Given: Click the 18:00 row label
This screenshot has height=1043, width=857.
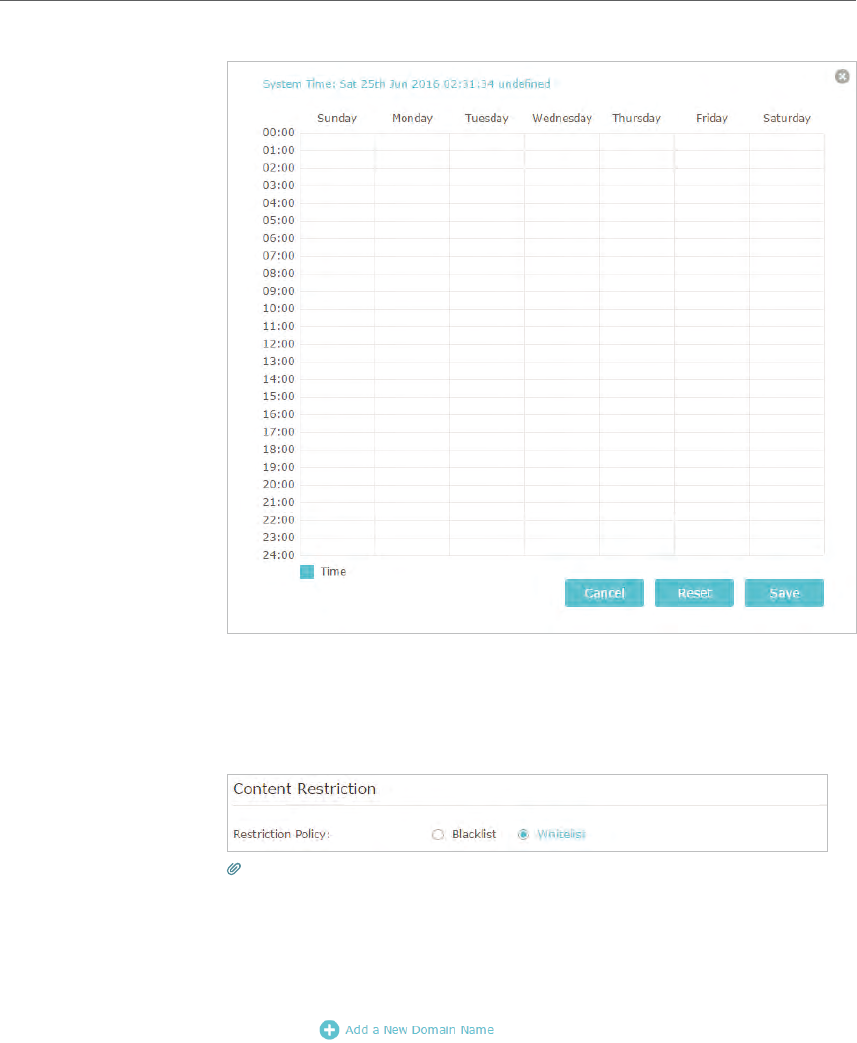Looking at the screenshot, I should point(278,449).
